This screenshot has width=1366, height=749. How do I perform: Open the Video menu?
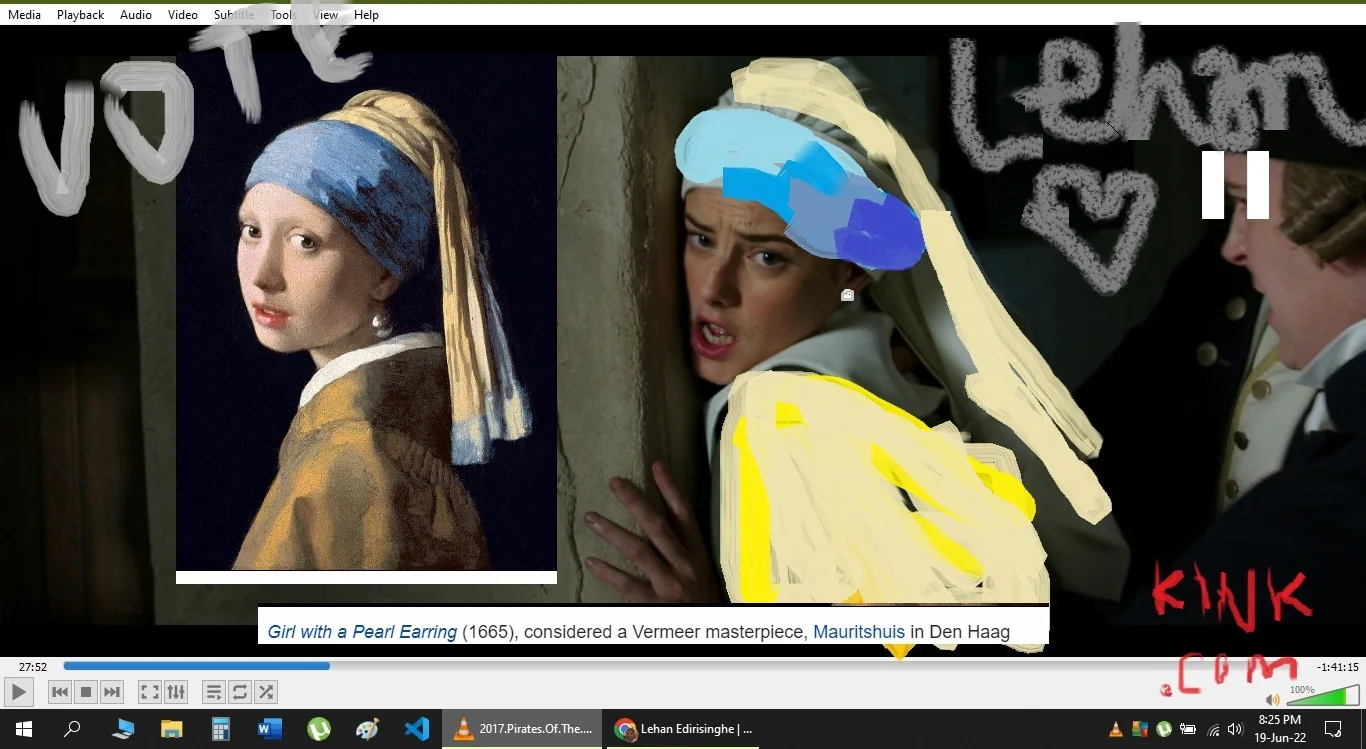[183, 15]
